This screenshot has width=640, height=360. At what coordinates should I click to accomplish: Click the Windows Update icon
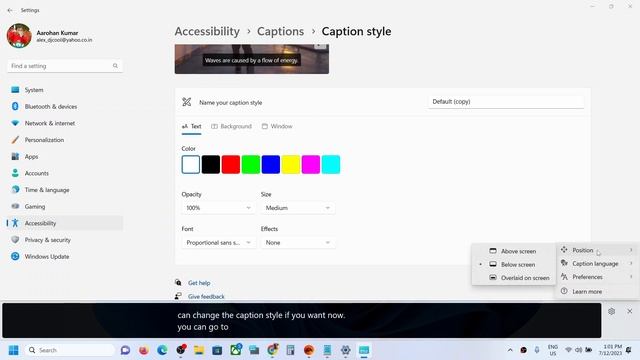15,256
